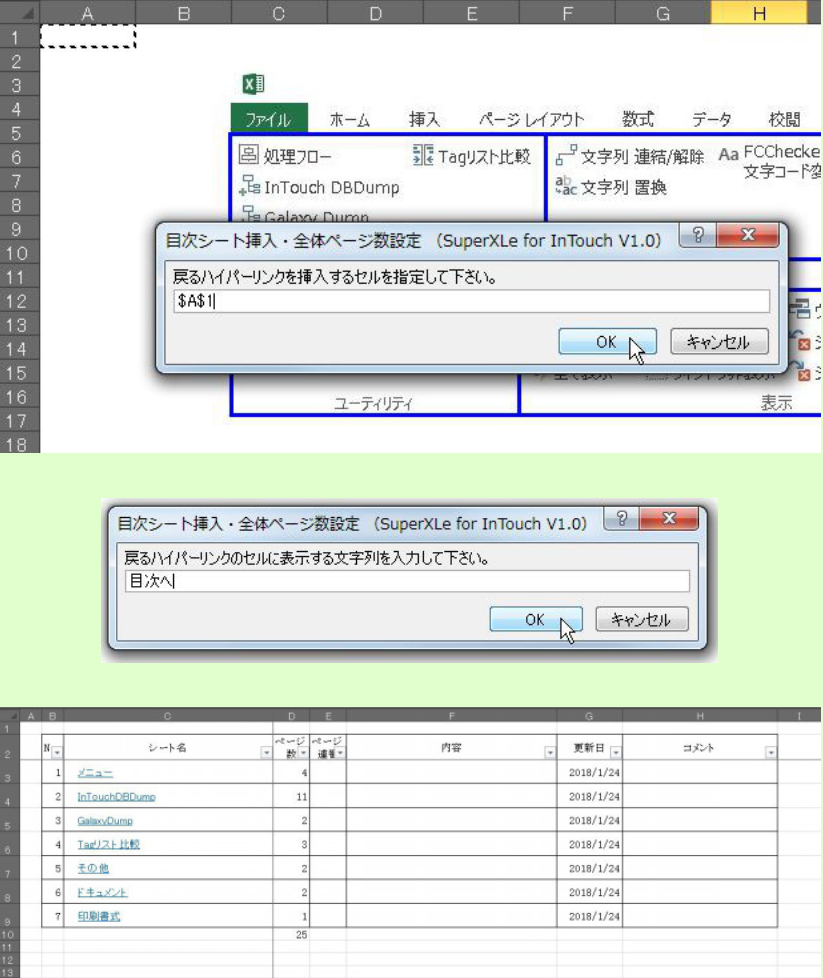Open the ページ数 column filter dropdown
823x978 pixels.
[303, 753]
